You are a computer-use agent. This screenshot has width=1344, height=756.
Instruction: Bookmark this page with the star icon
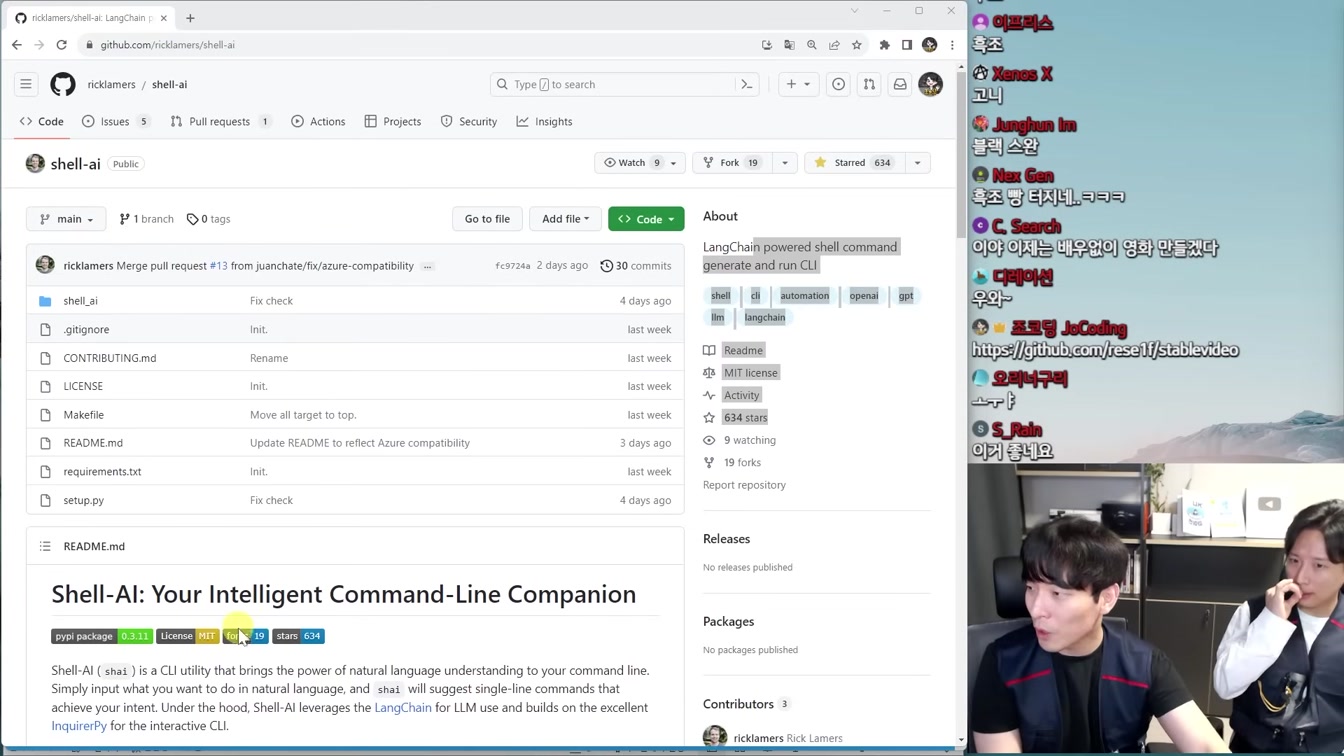pos(857,45)
